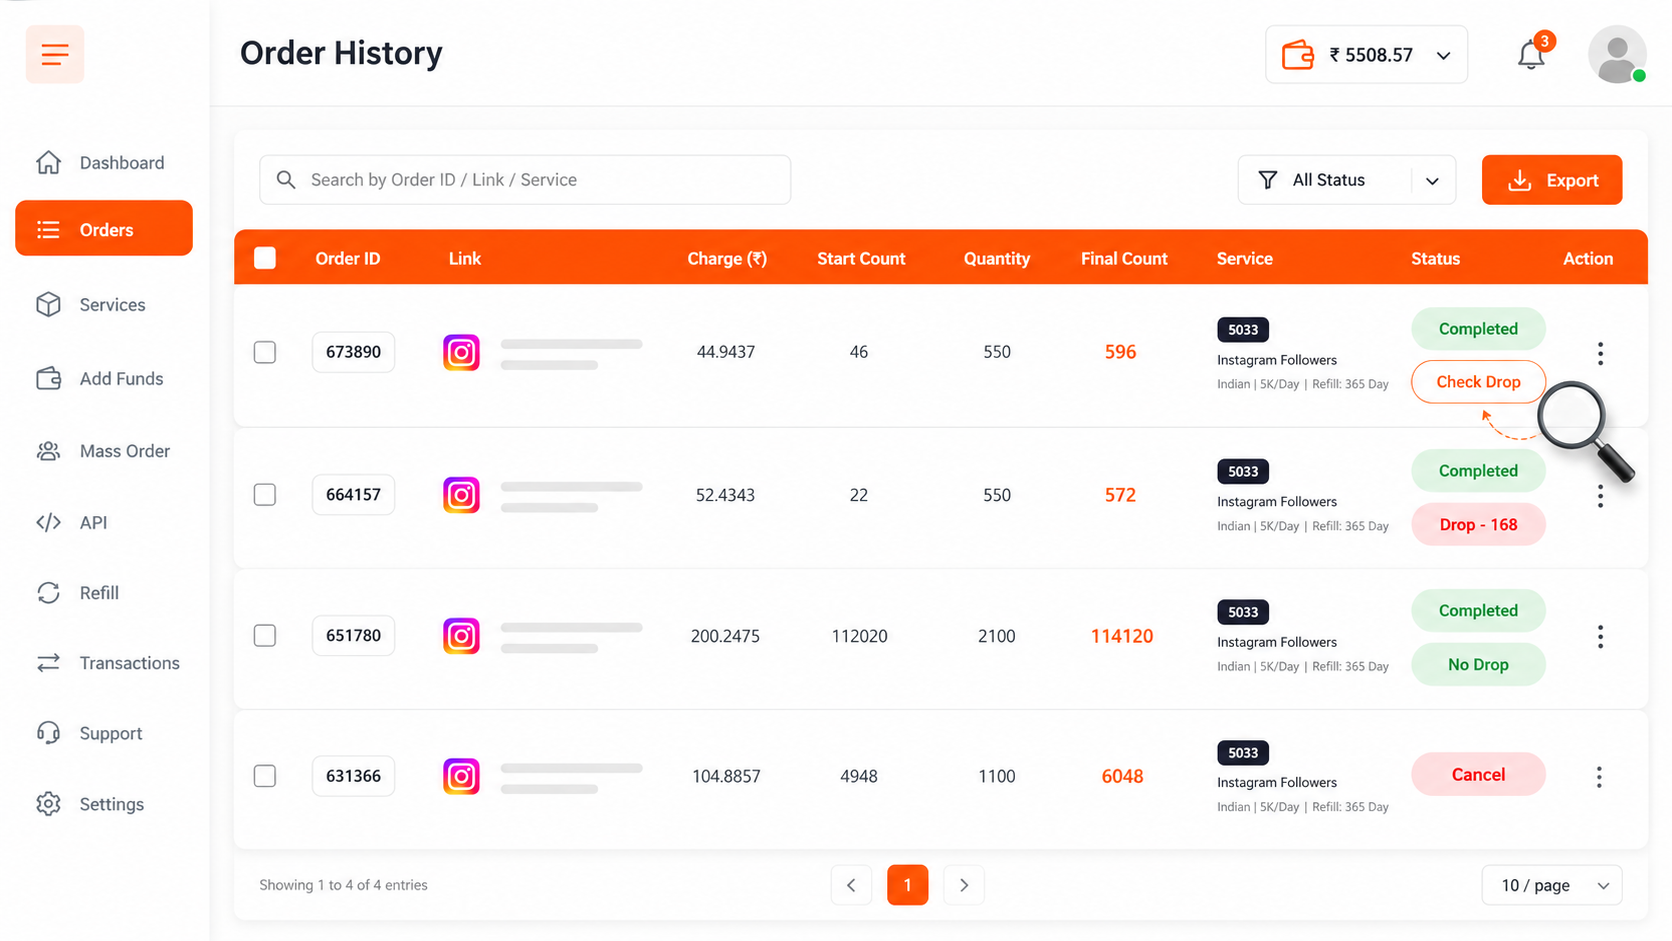This screenshot has width=1672, height=941.
Task: Click order ID 651780
Action: [353, 636]
